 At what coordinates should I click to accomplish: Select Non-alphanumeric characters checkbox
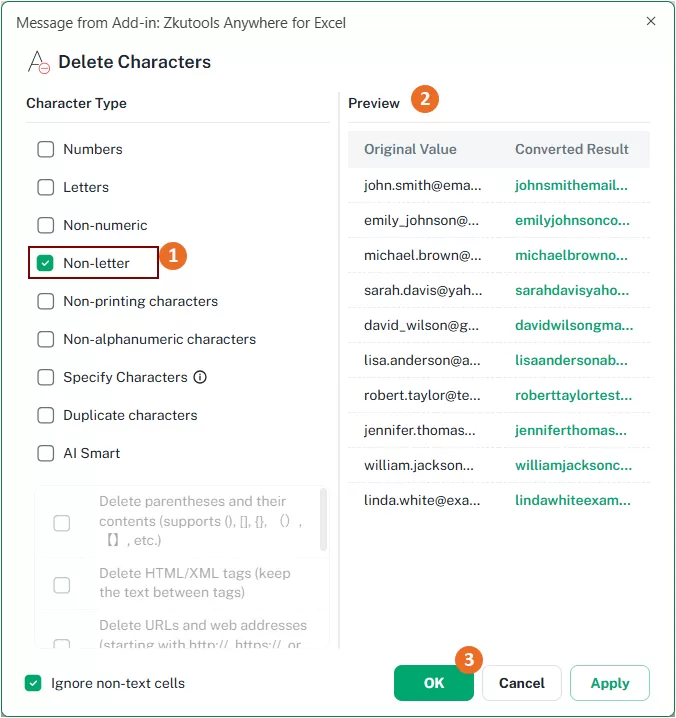coord(46,339)
